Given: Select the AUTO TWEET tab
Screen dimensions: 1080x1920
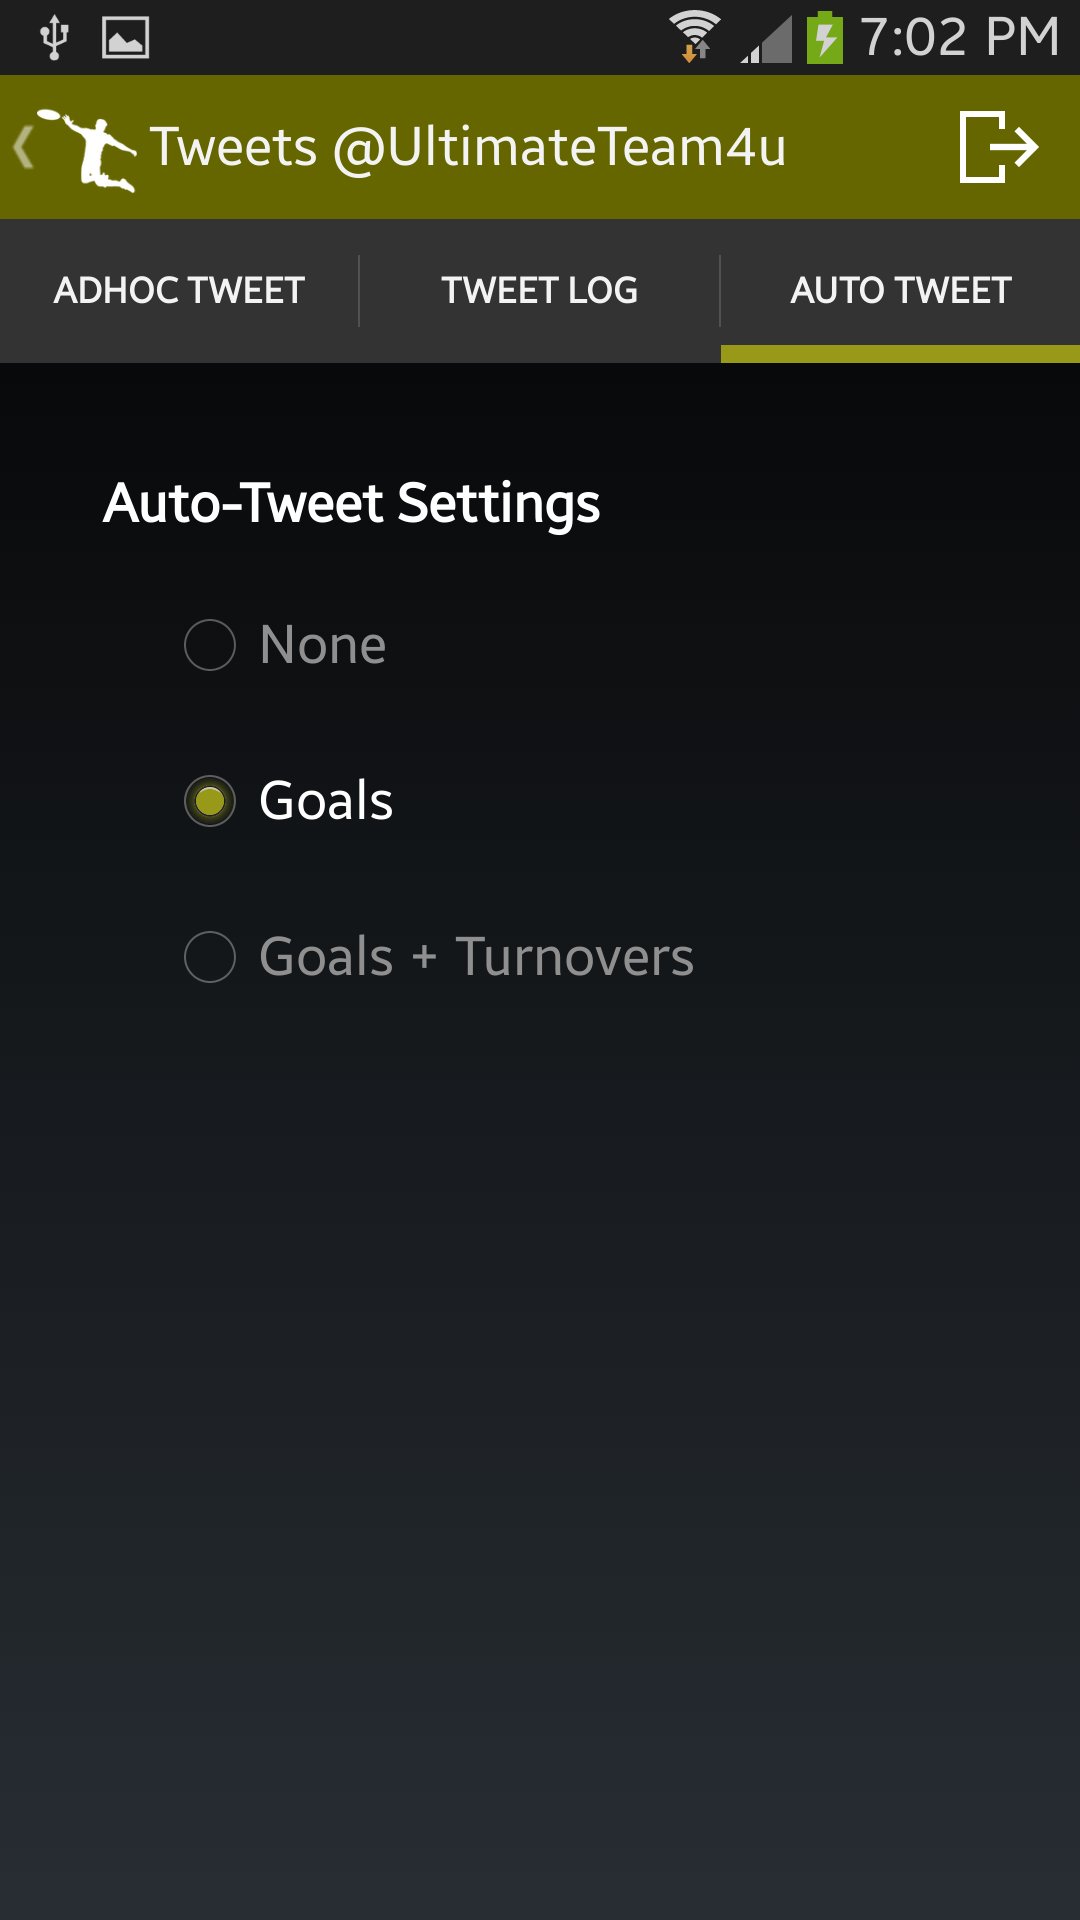Looking at the screenshot, I should [x=901, y=291].
